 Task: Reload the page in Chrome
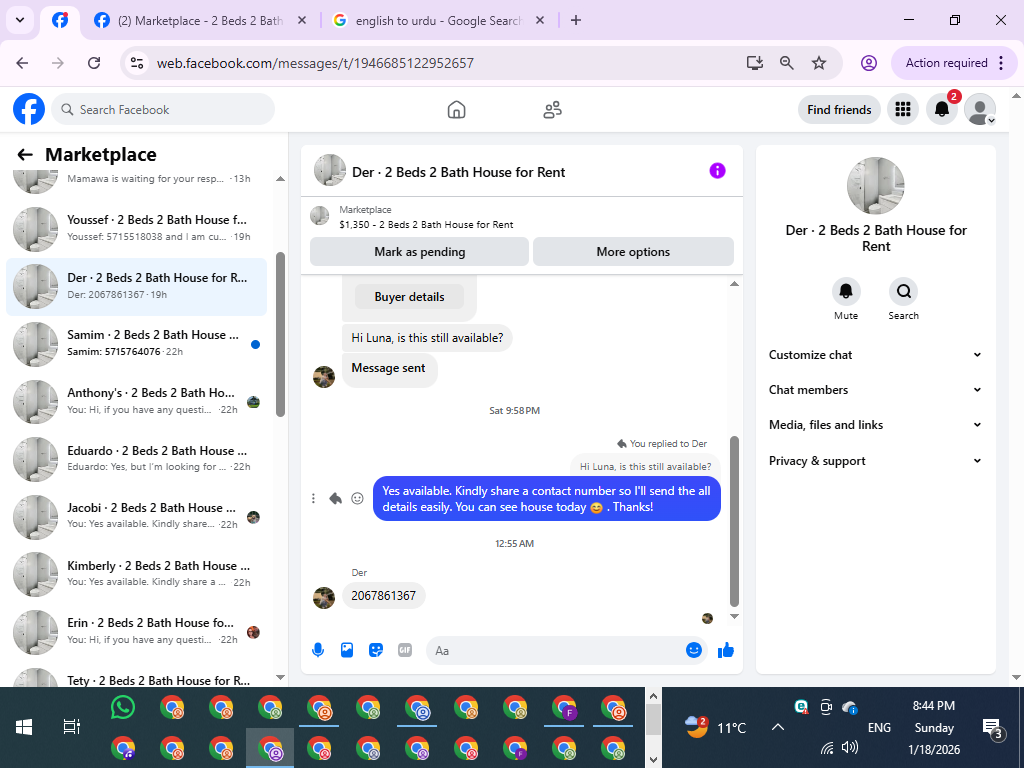coord(94,63)
